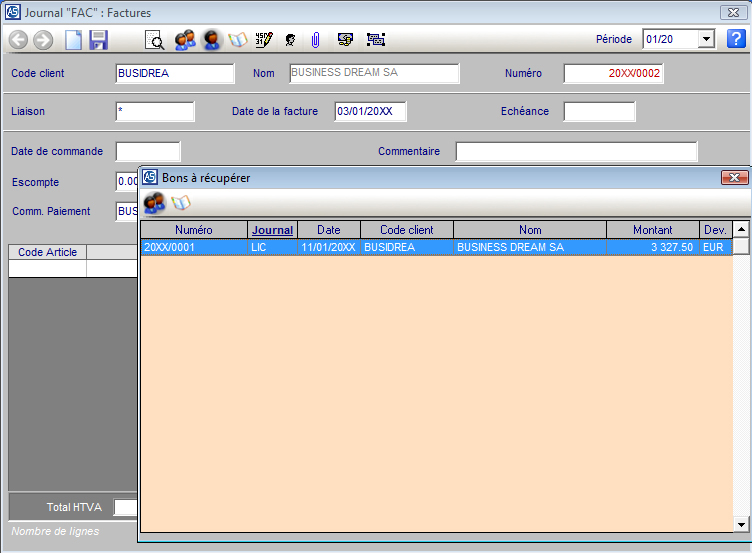Click into the Commentaire text field

(x=576, y=152)
